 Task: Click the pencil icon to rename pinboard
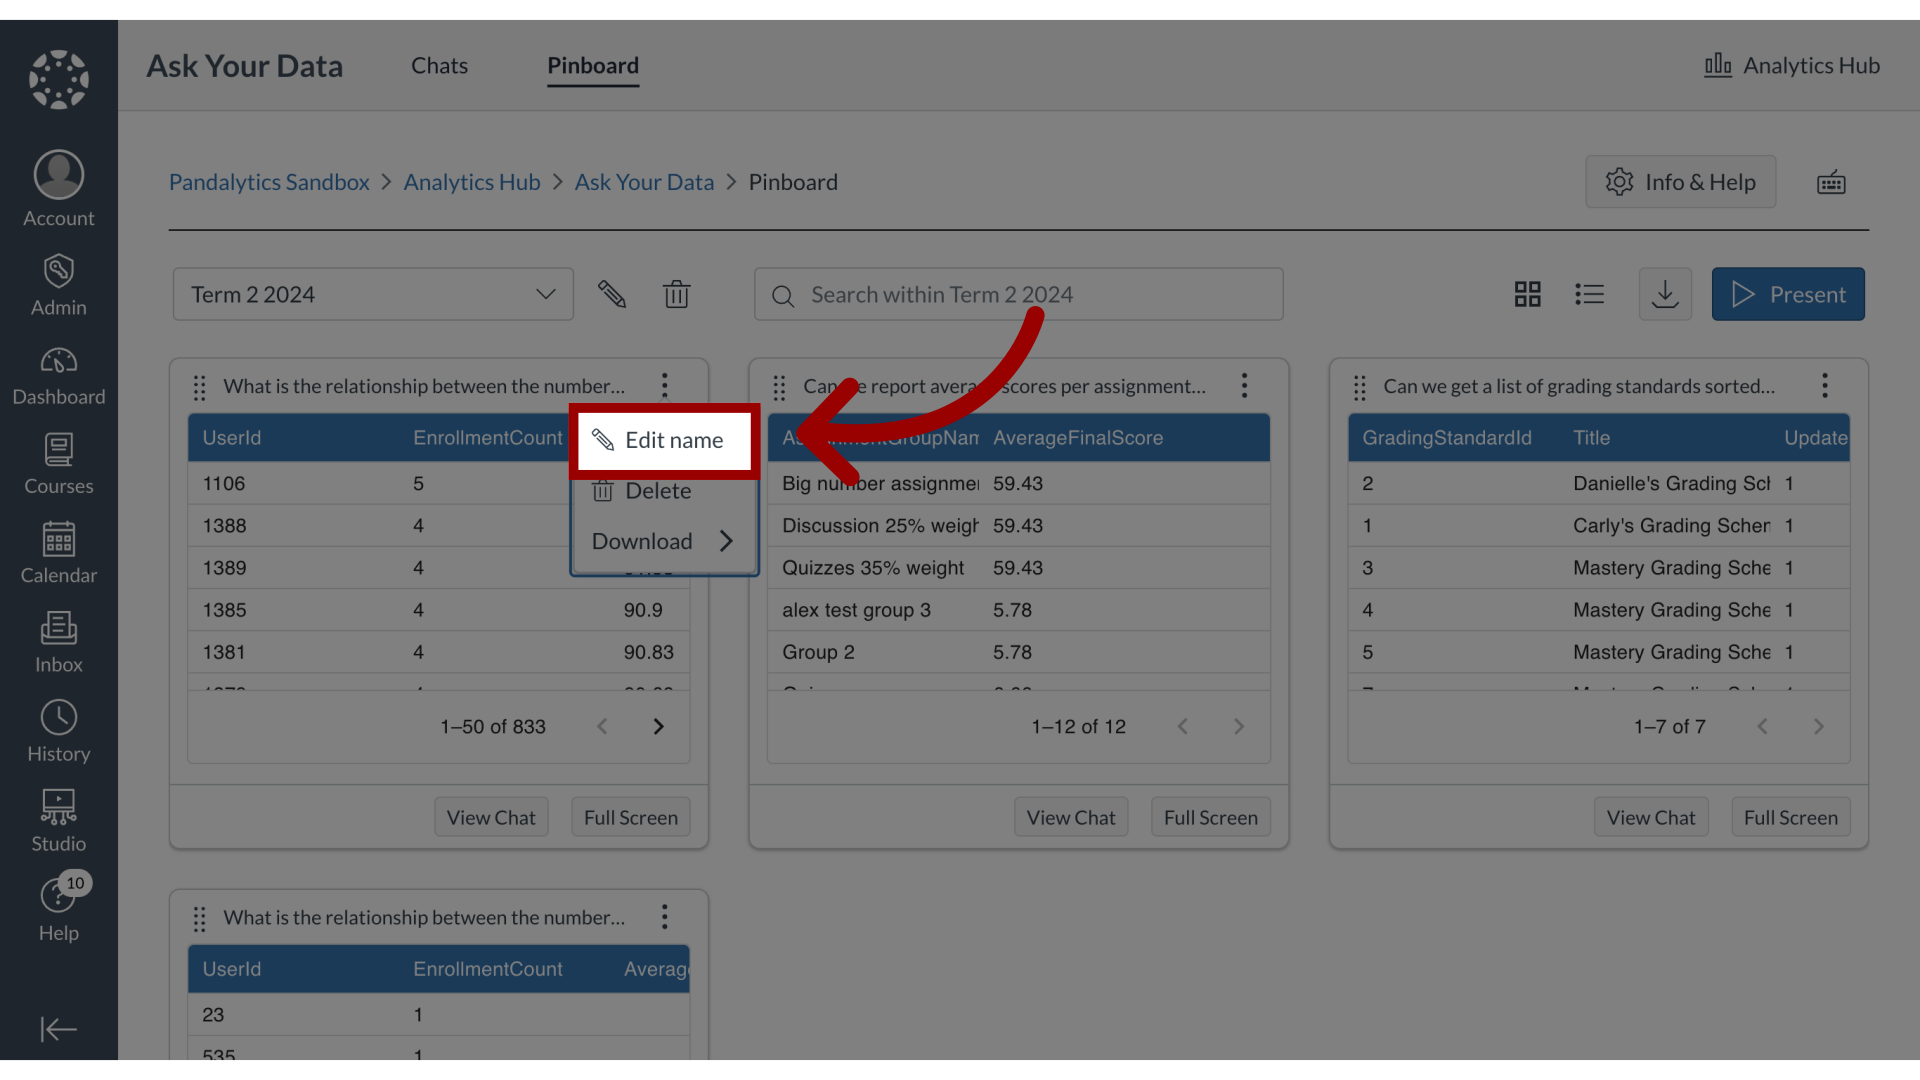612,294
